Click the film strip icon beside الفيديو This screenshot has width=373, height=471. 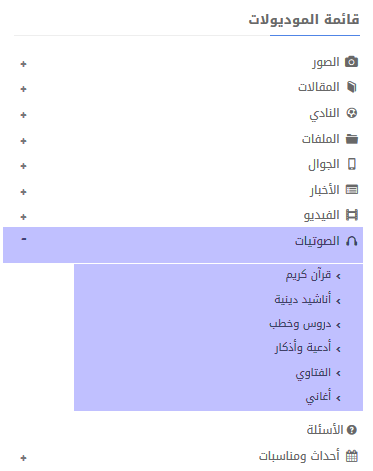(351, 215)
